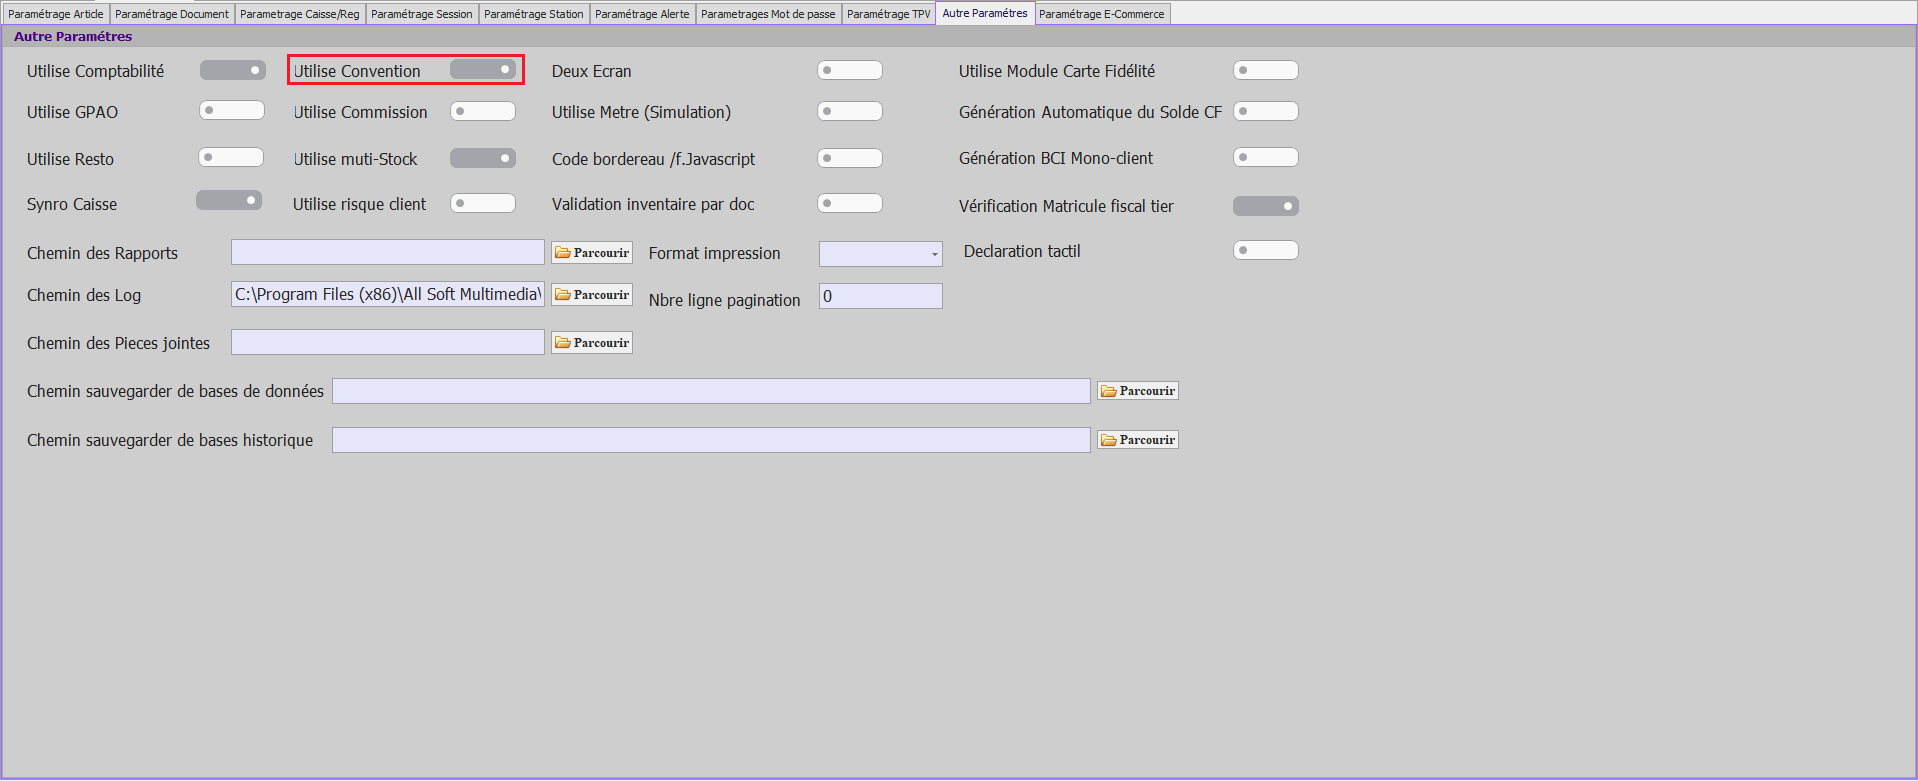
Task: Open the Paramétrage Station tab
Action: click(534, 14)
